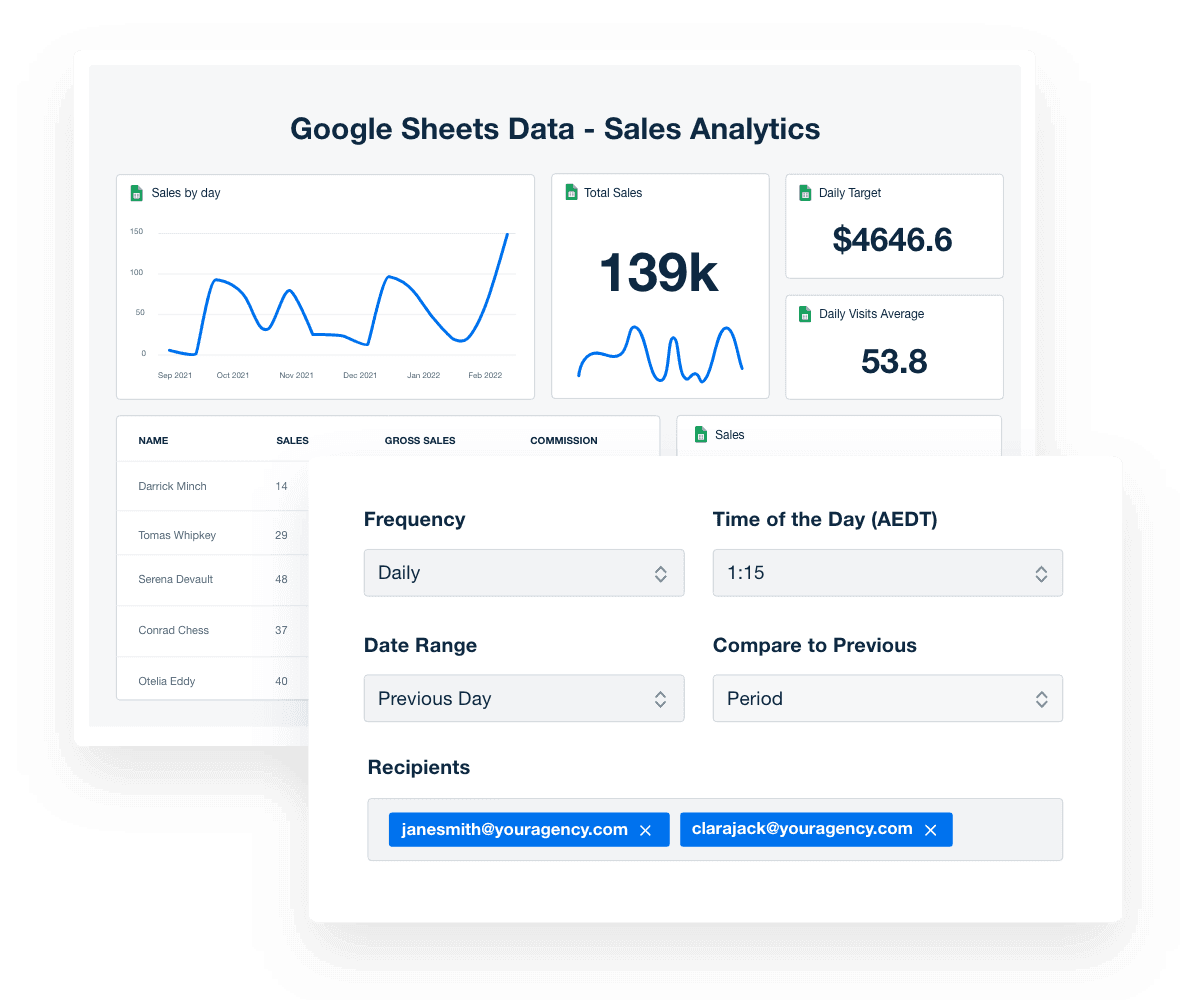Remove janesmith@youragency.com using its X icon
The height and width of the screenshot is (1000, 1200).
click(x=645, y=829)
